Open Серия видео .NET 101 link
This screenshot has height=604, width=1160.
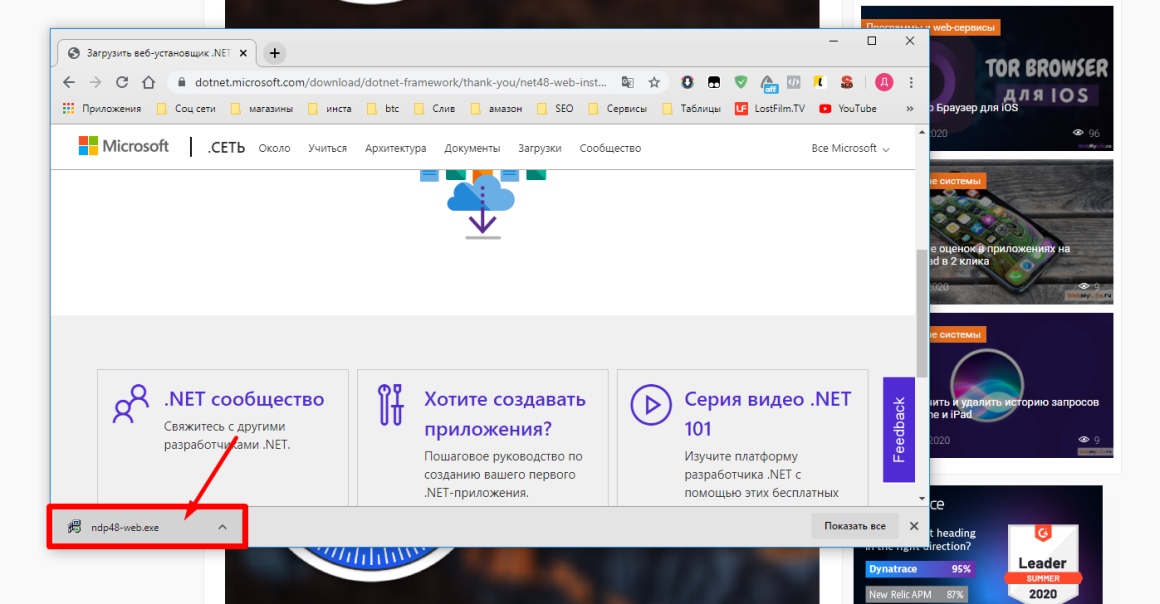pyautogui.click(x=768, y=414)
